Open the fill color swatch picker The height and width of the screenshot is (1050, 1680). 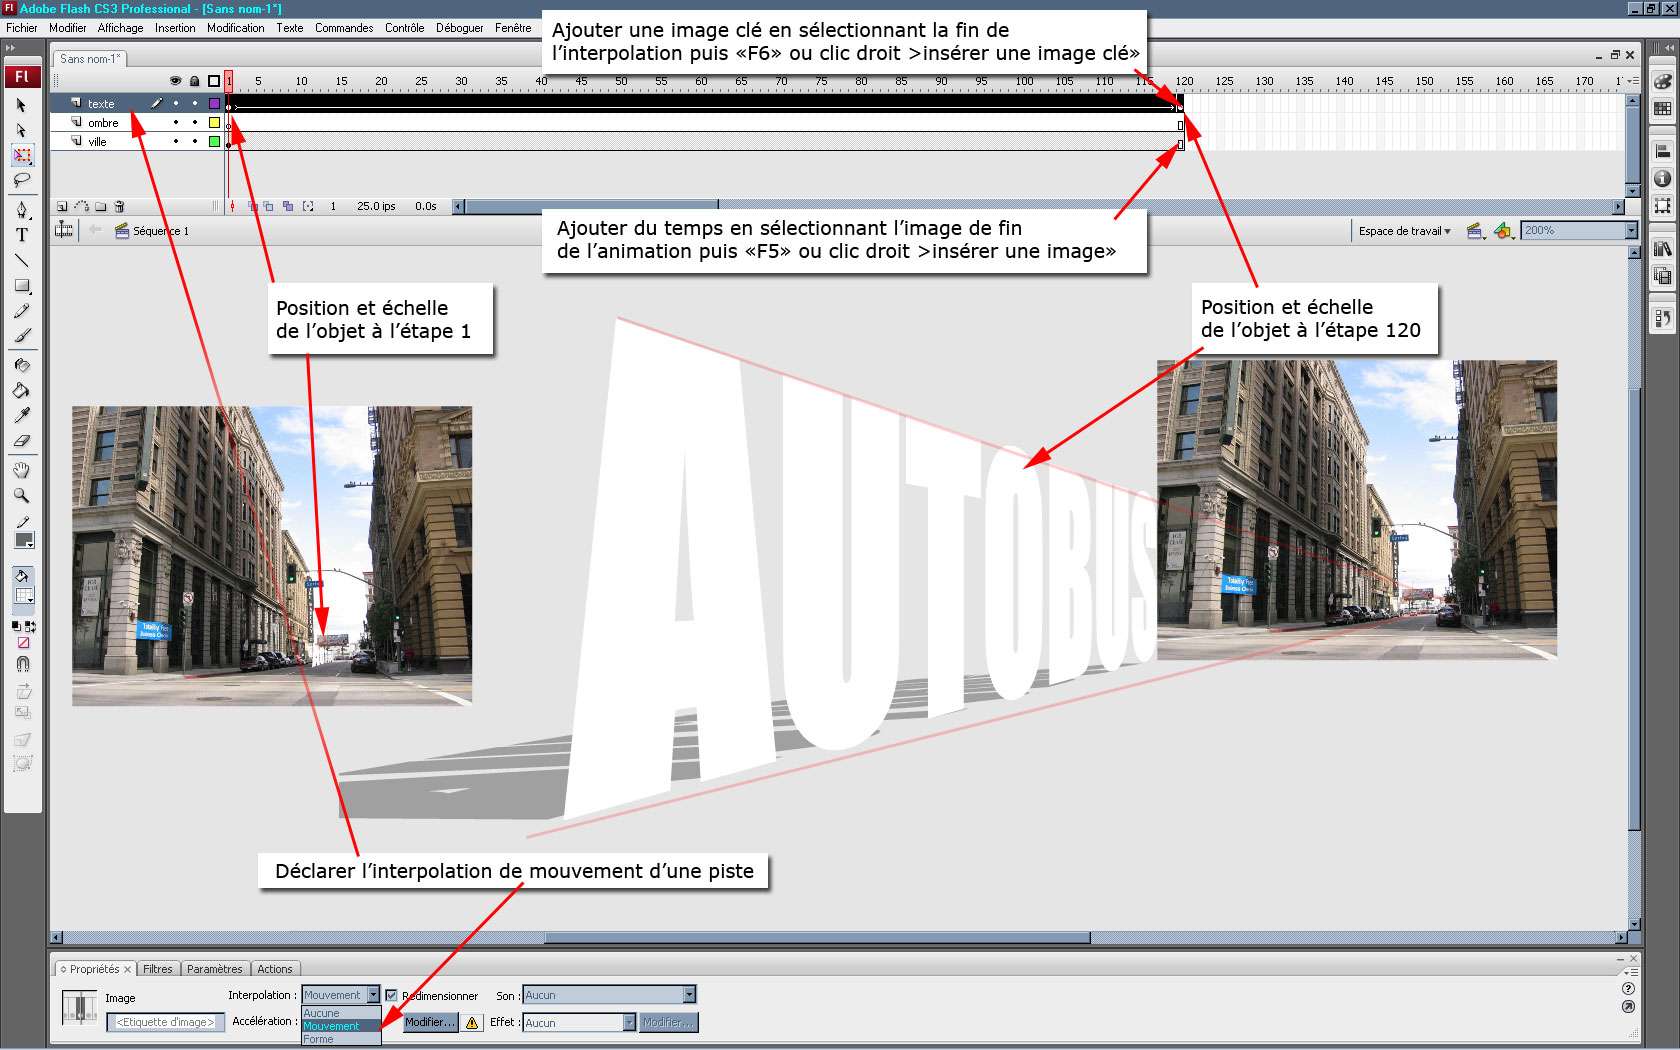[x=24, y=597]
